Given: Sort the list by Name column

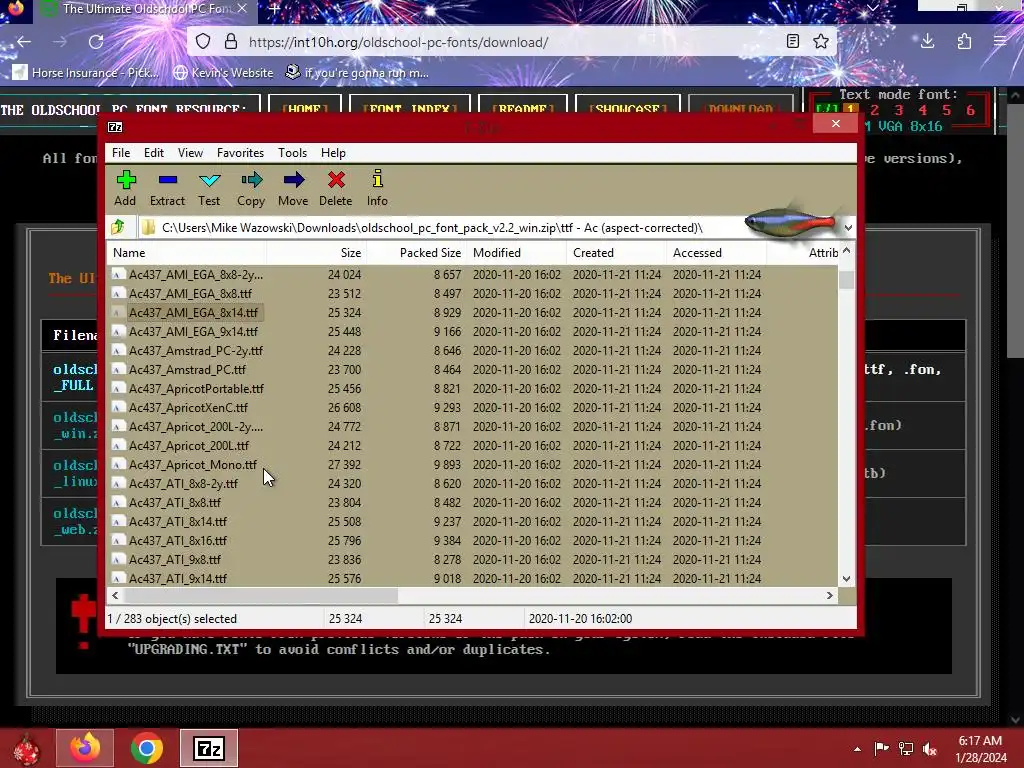Looking at the screenshot, I should (187, 253).
